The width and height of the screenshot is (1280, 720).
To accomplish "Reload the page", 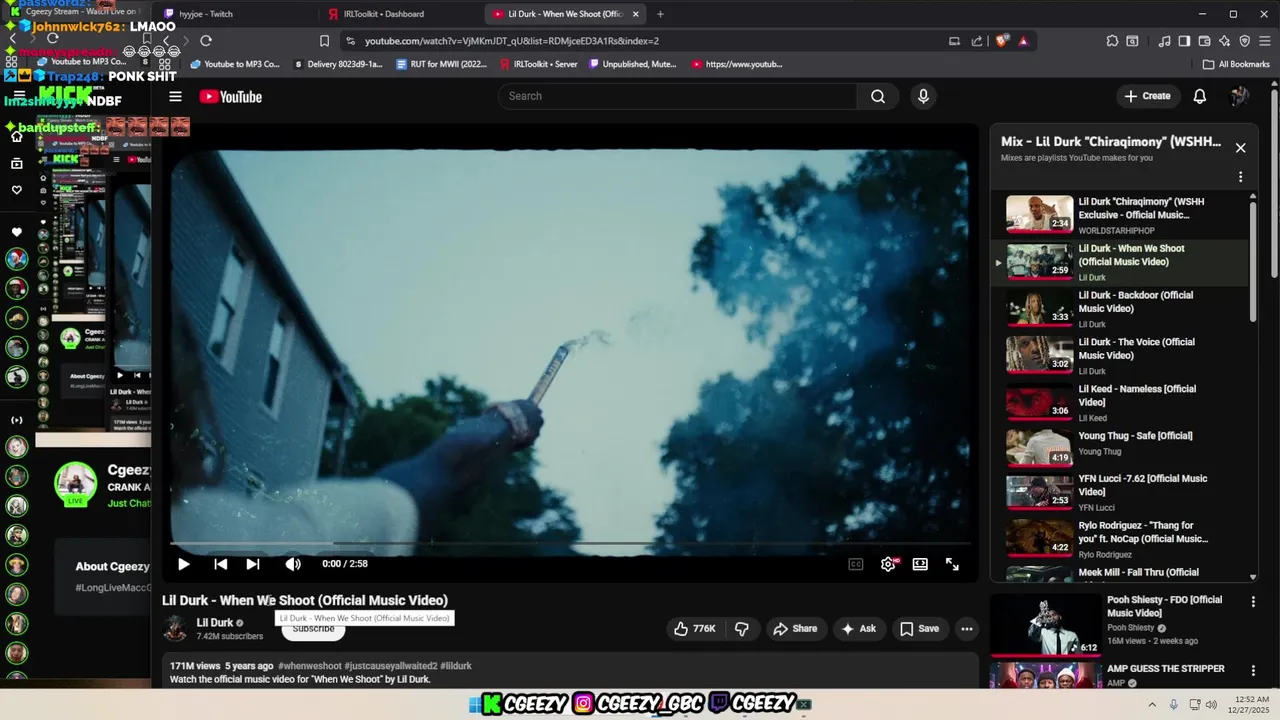I will (206, 41).
